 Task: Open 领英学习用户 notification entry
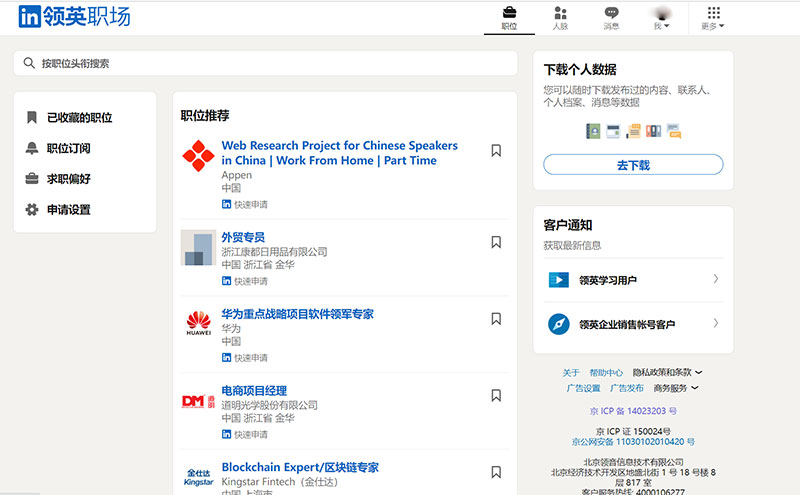632,280
